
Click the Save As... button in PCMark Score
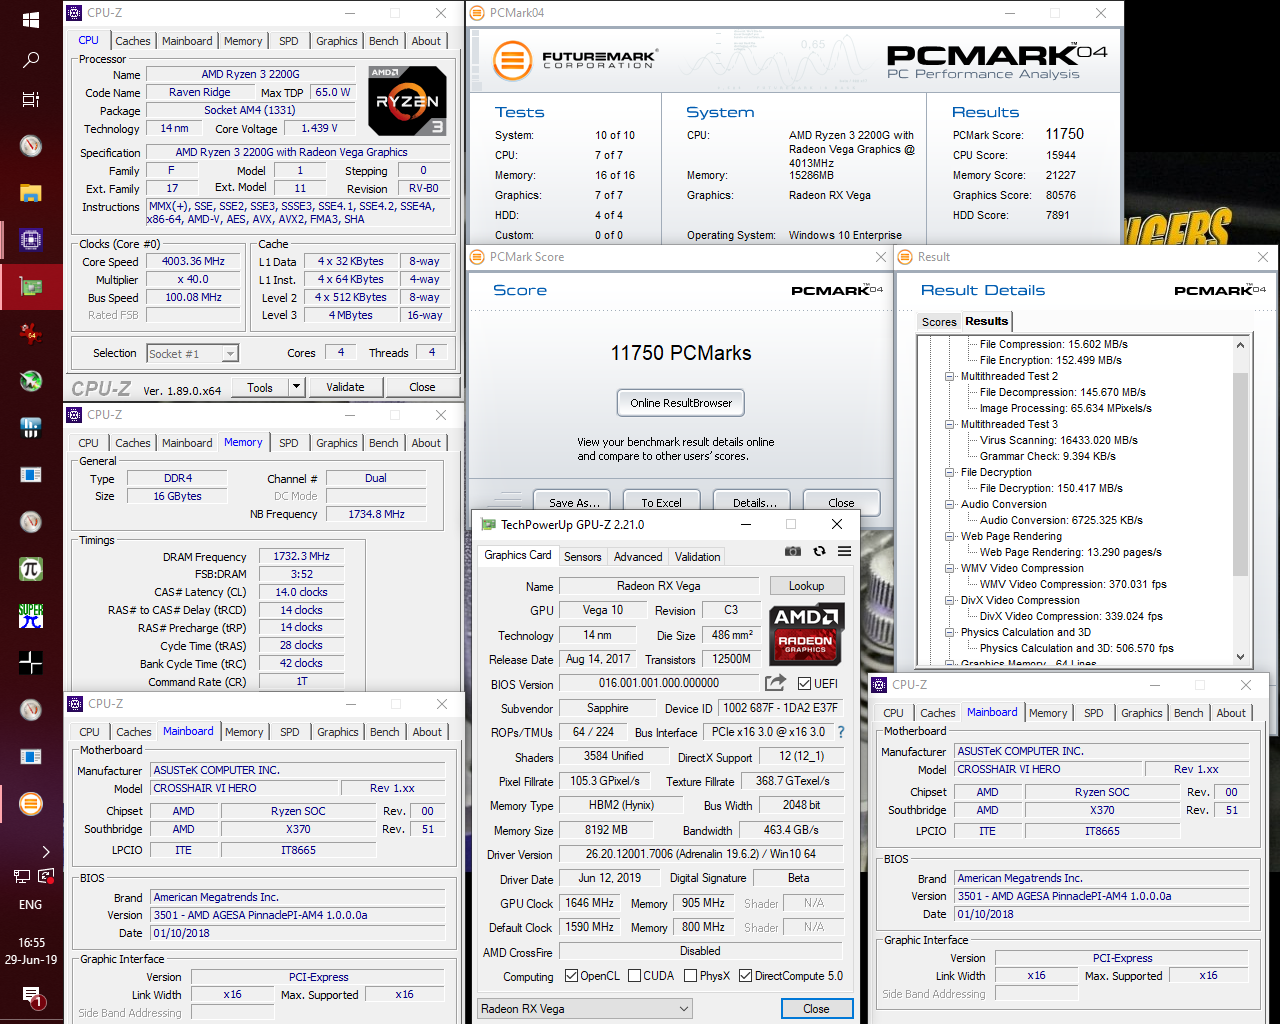(x=574, y=503)
